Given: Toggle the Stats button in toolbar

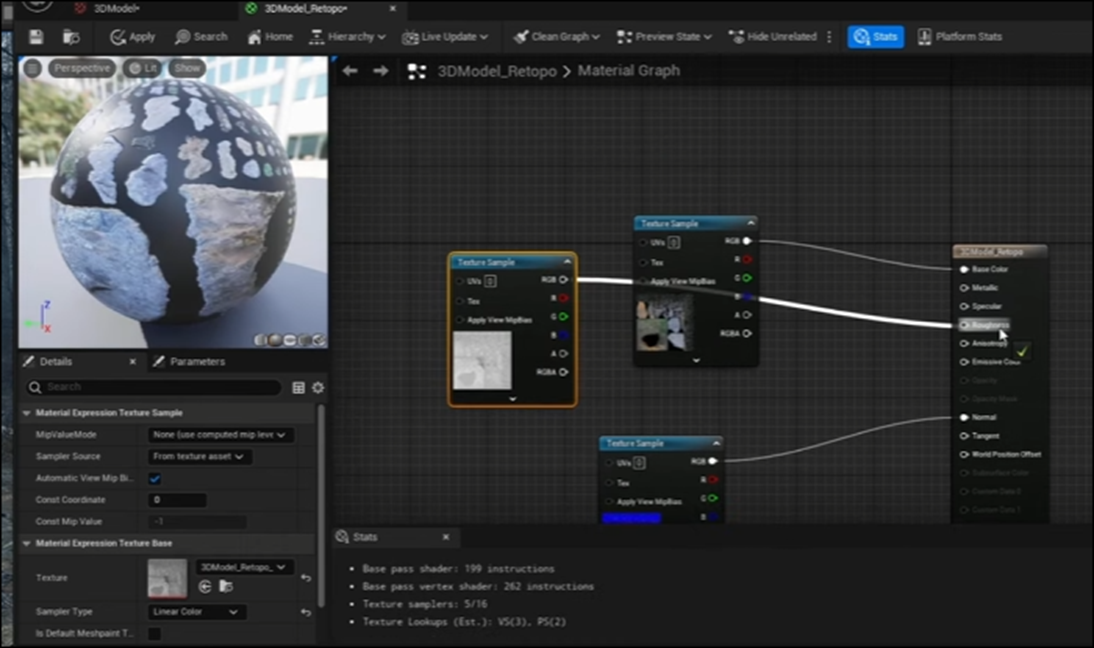Looking at the screenshot, I should [x=875, y=37].
